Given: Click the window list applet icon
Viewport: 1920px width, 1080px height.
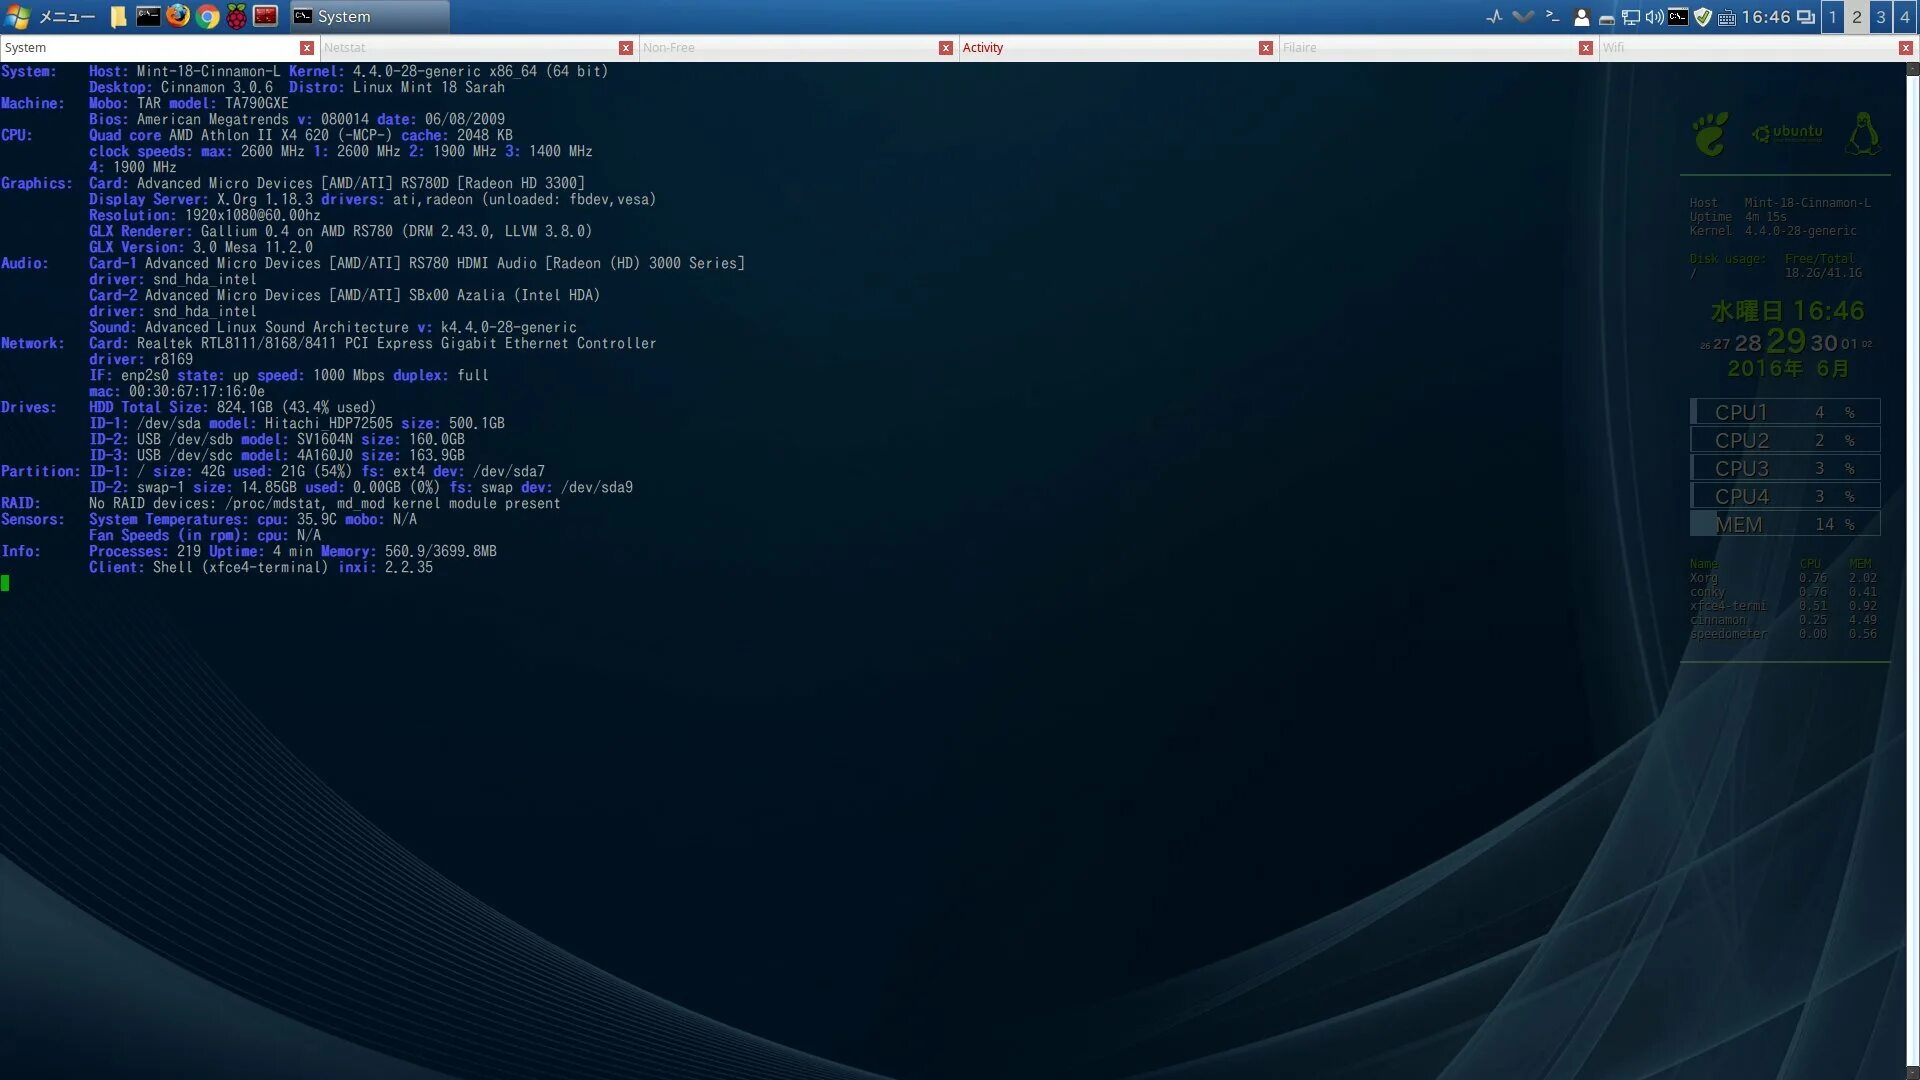Looking at the screenshot, I should click(x=1806, y=17).
